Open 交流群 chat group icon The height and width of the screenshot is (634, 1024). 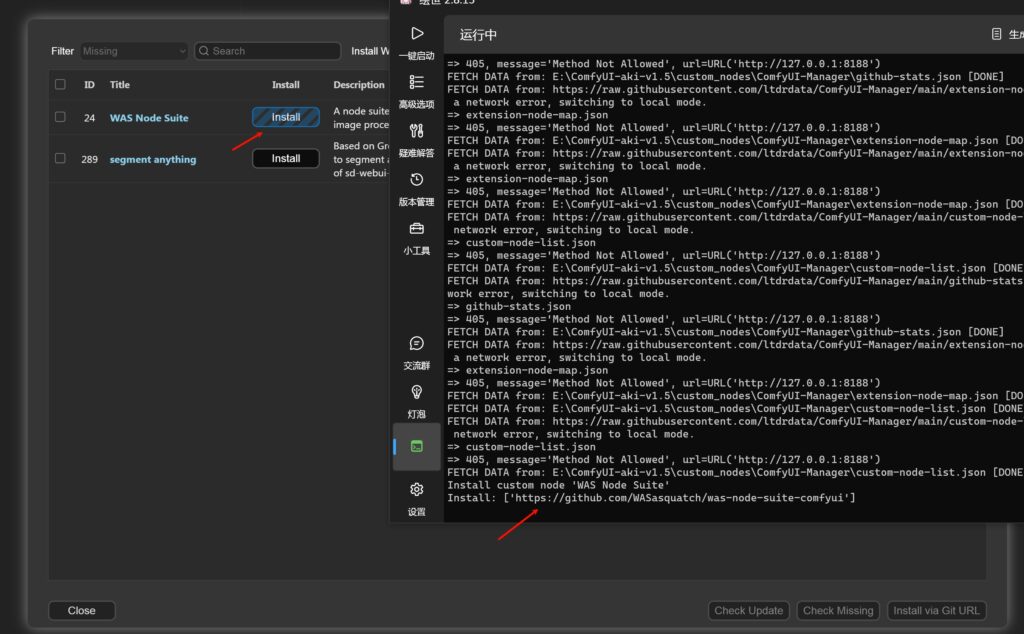pos(417,343)
